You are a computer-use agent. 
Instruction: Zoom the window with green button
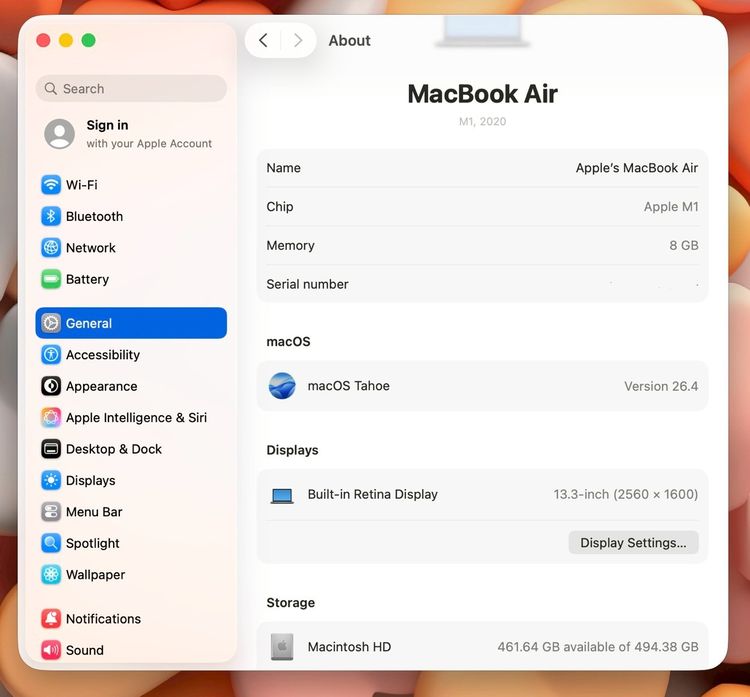click(x=88, y=40)
